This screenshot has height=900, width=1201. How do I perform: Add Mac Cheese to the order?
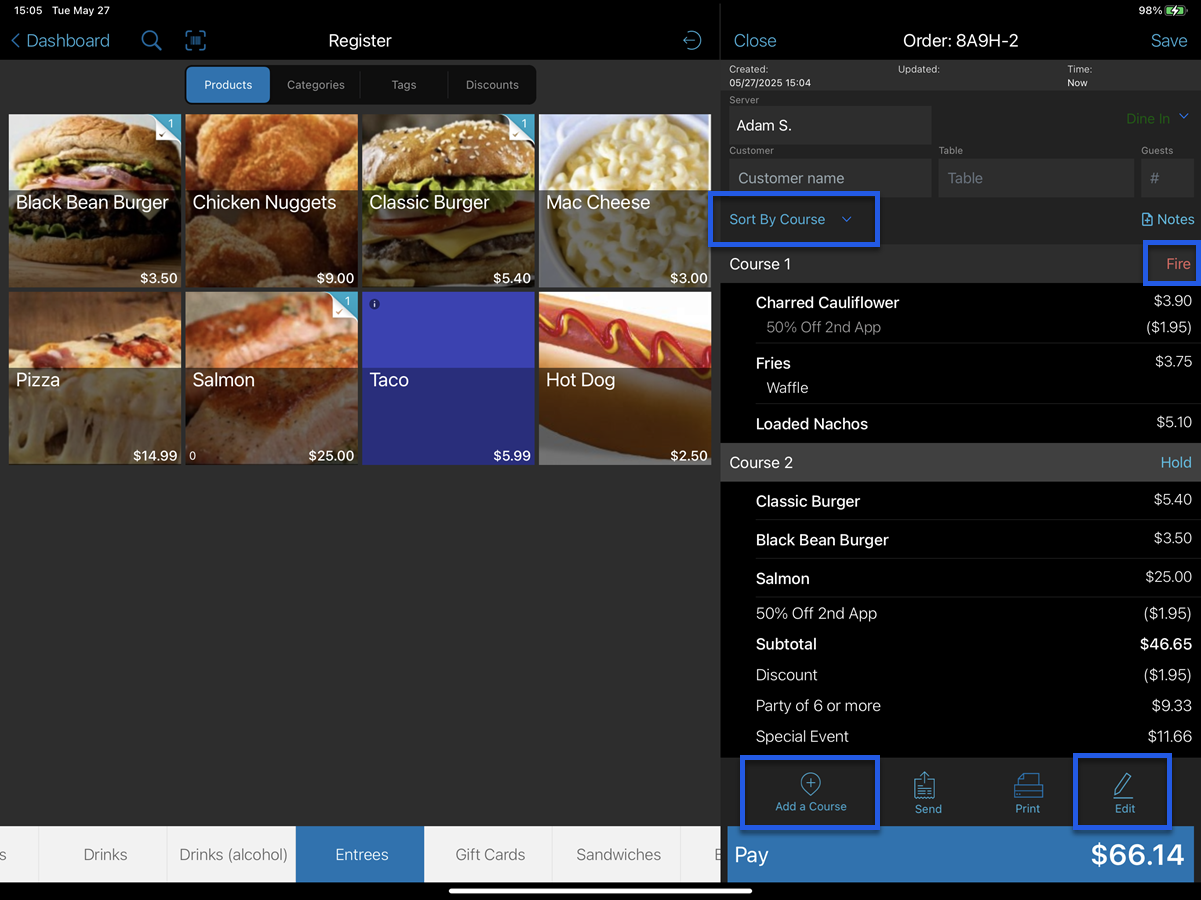point(625,201)
